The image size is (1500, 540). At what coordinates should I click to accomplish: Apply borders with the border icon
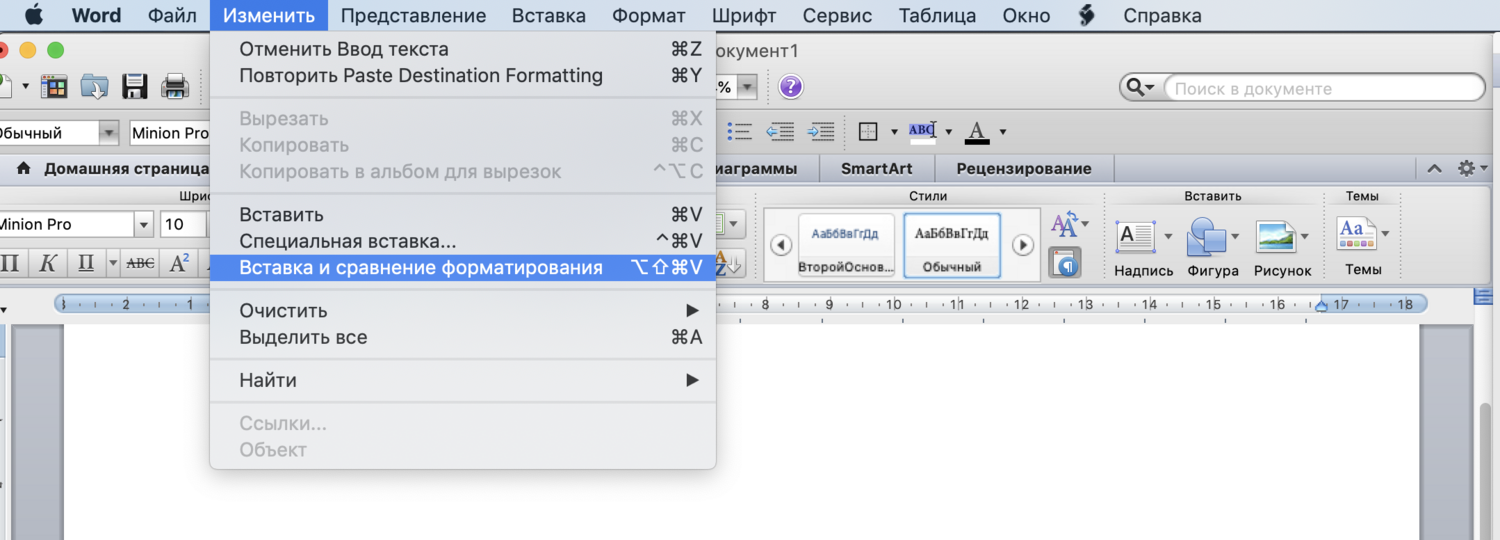coord(868,131)
